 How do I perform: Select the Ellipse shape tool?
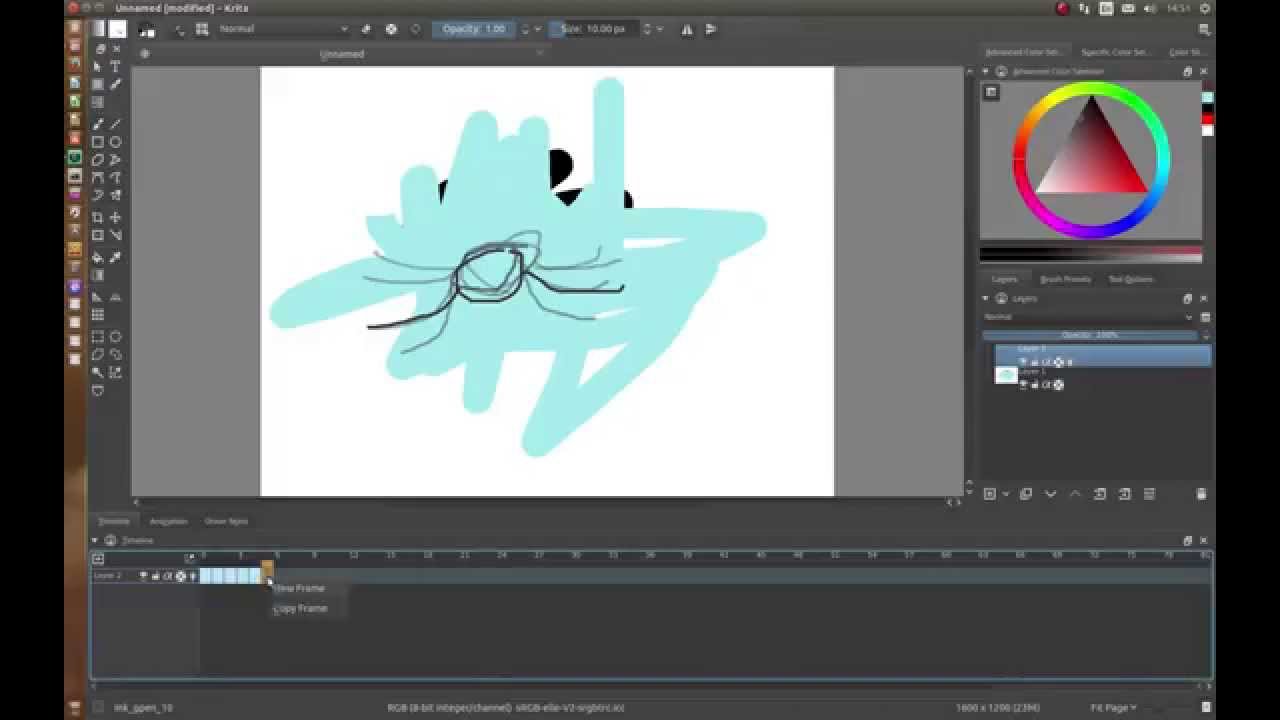pos(115,142)
